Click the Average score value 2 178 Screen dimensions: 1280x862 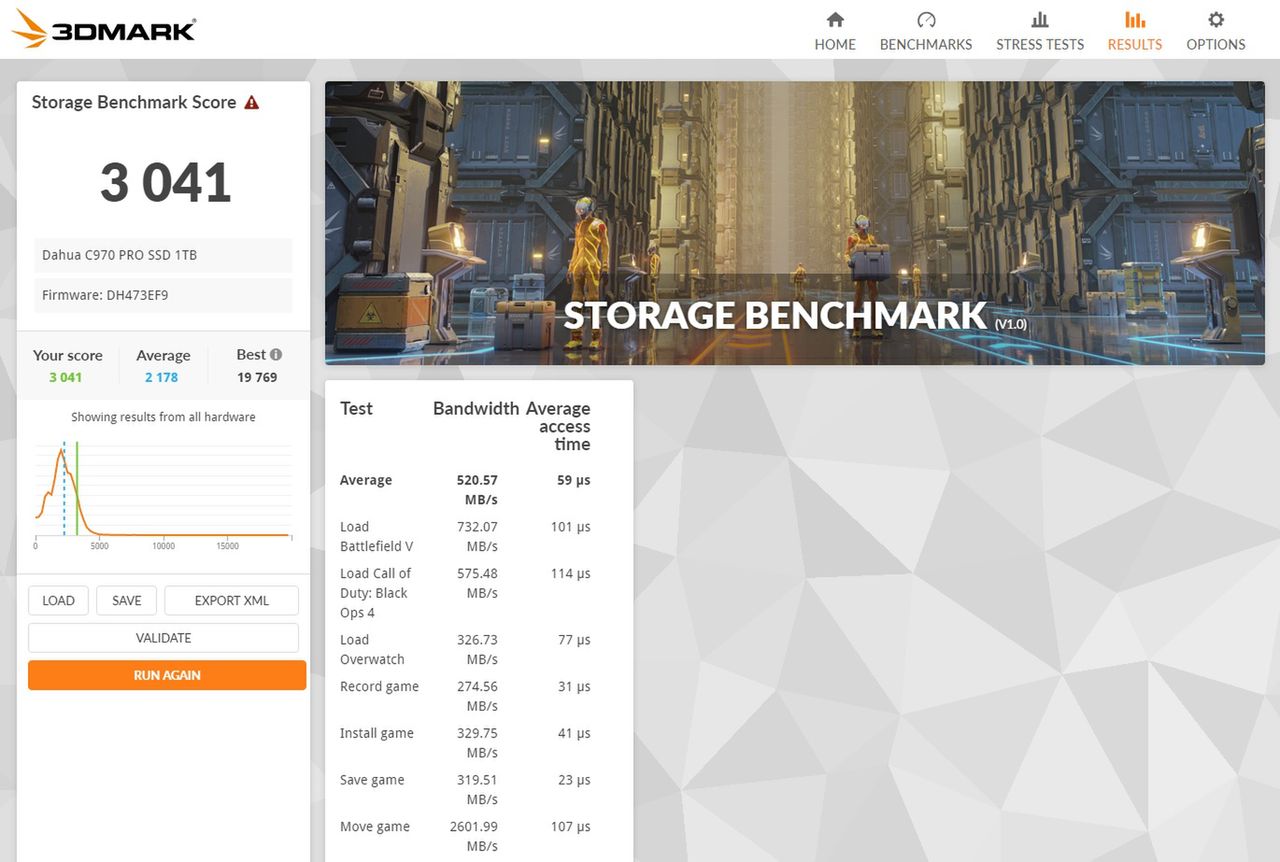coord(162,377)
